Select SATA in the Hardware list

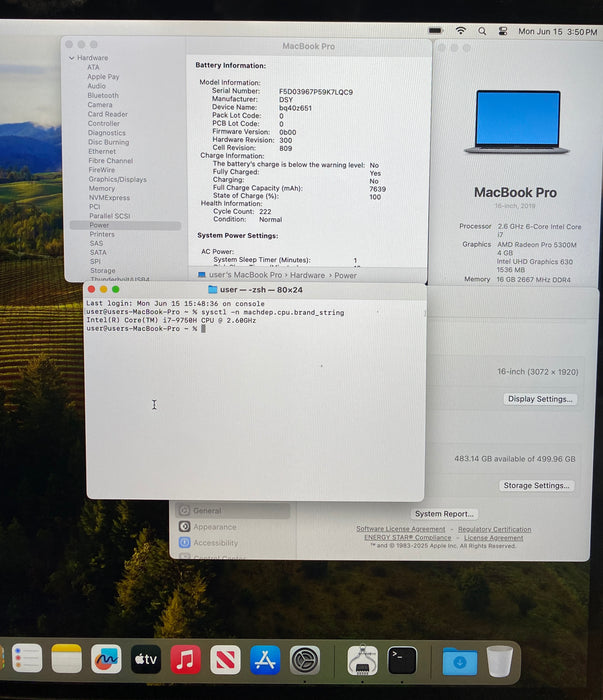(x=98, y=252)
